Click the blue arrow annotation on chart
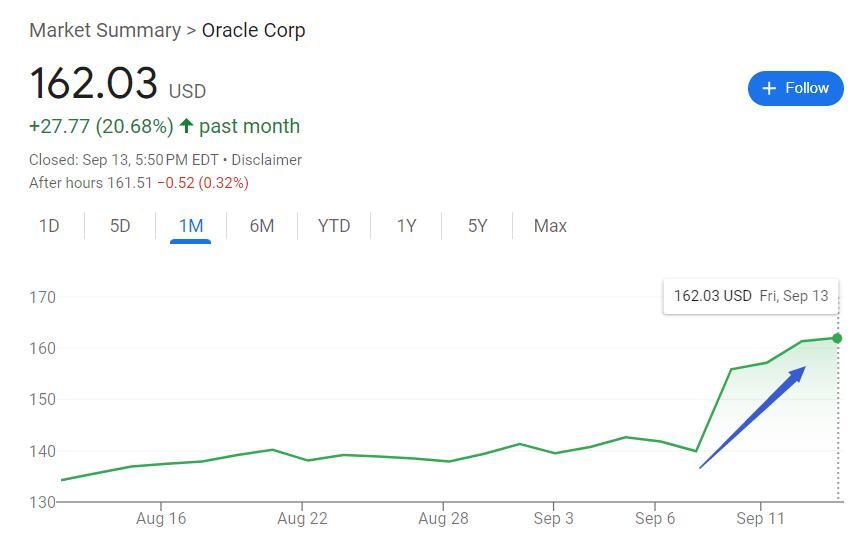This screenshot has width=856, height=541. click(752, 417)
